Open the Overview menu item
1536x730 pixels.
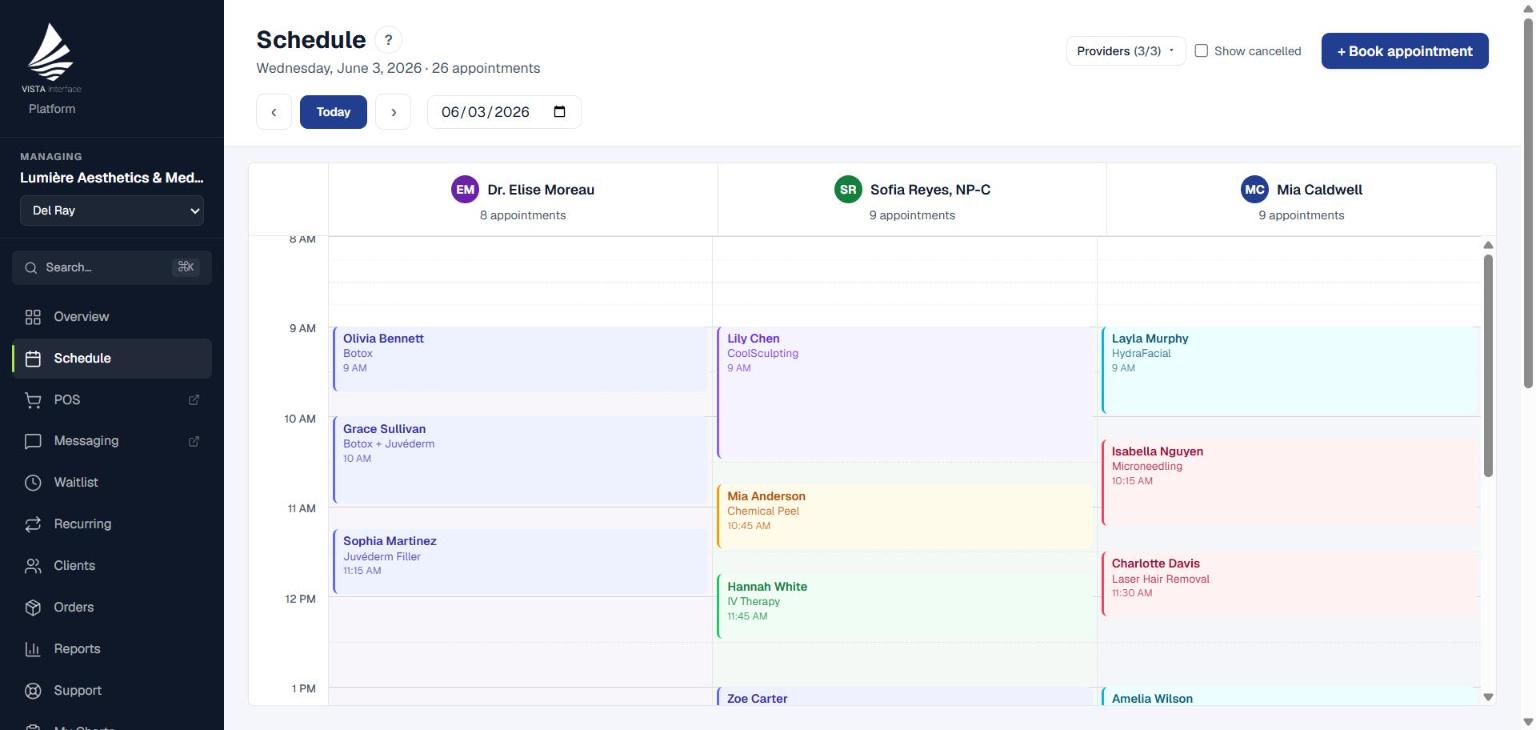click(112, 317)
